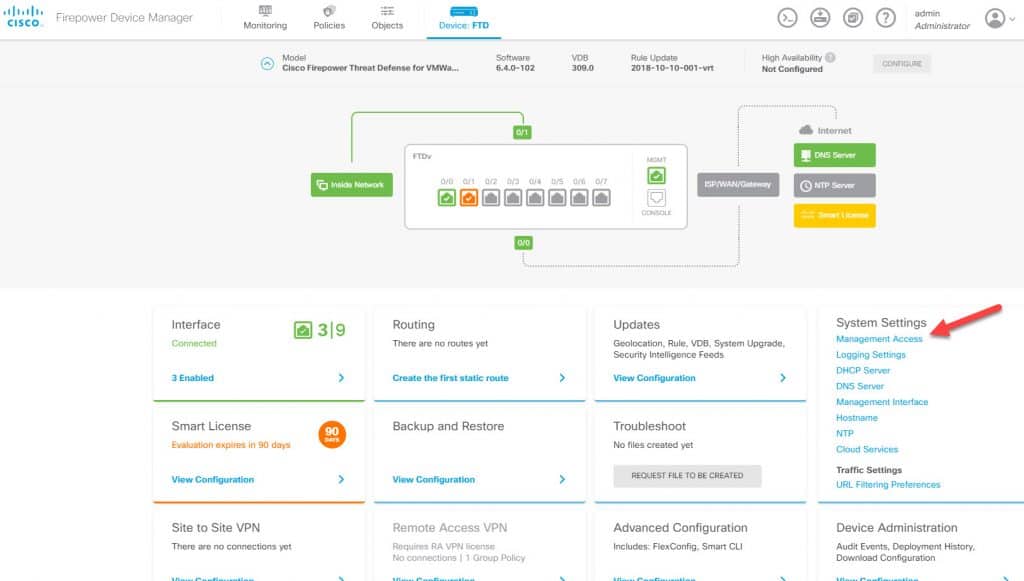Click the Cisco logo
The image size is (1024, 581).
(24, 17)
